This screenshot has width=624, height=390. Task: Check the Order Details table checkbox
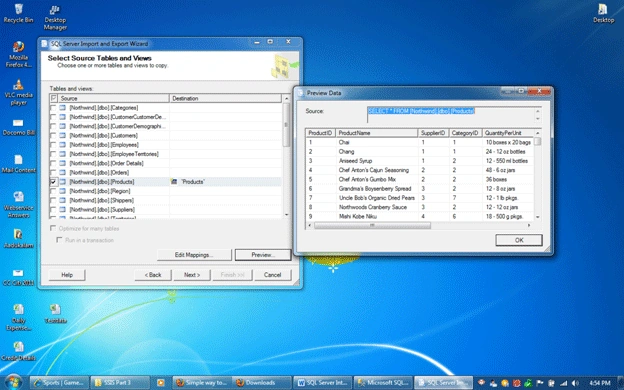[x=53, y=163]
